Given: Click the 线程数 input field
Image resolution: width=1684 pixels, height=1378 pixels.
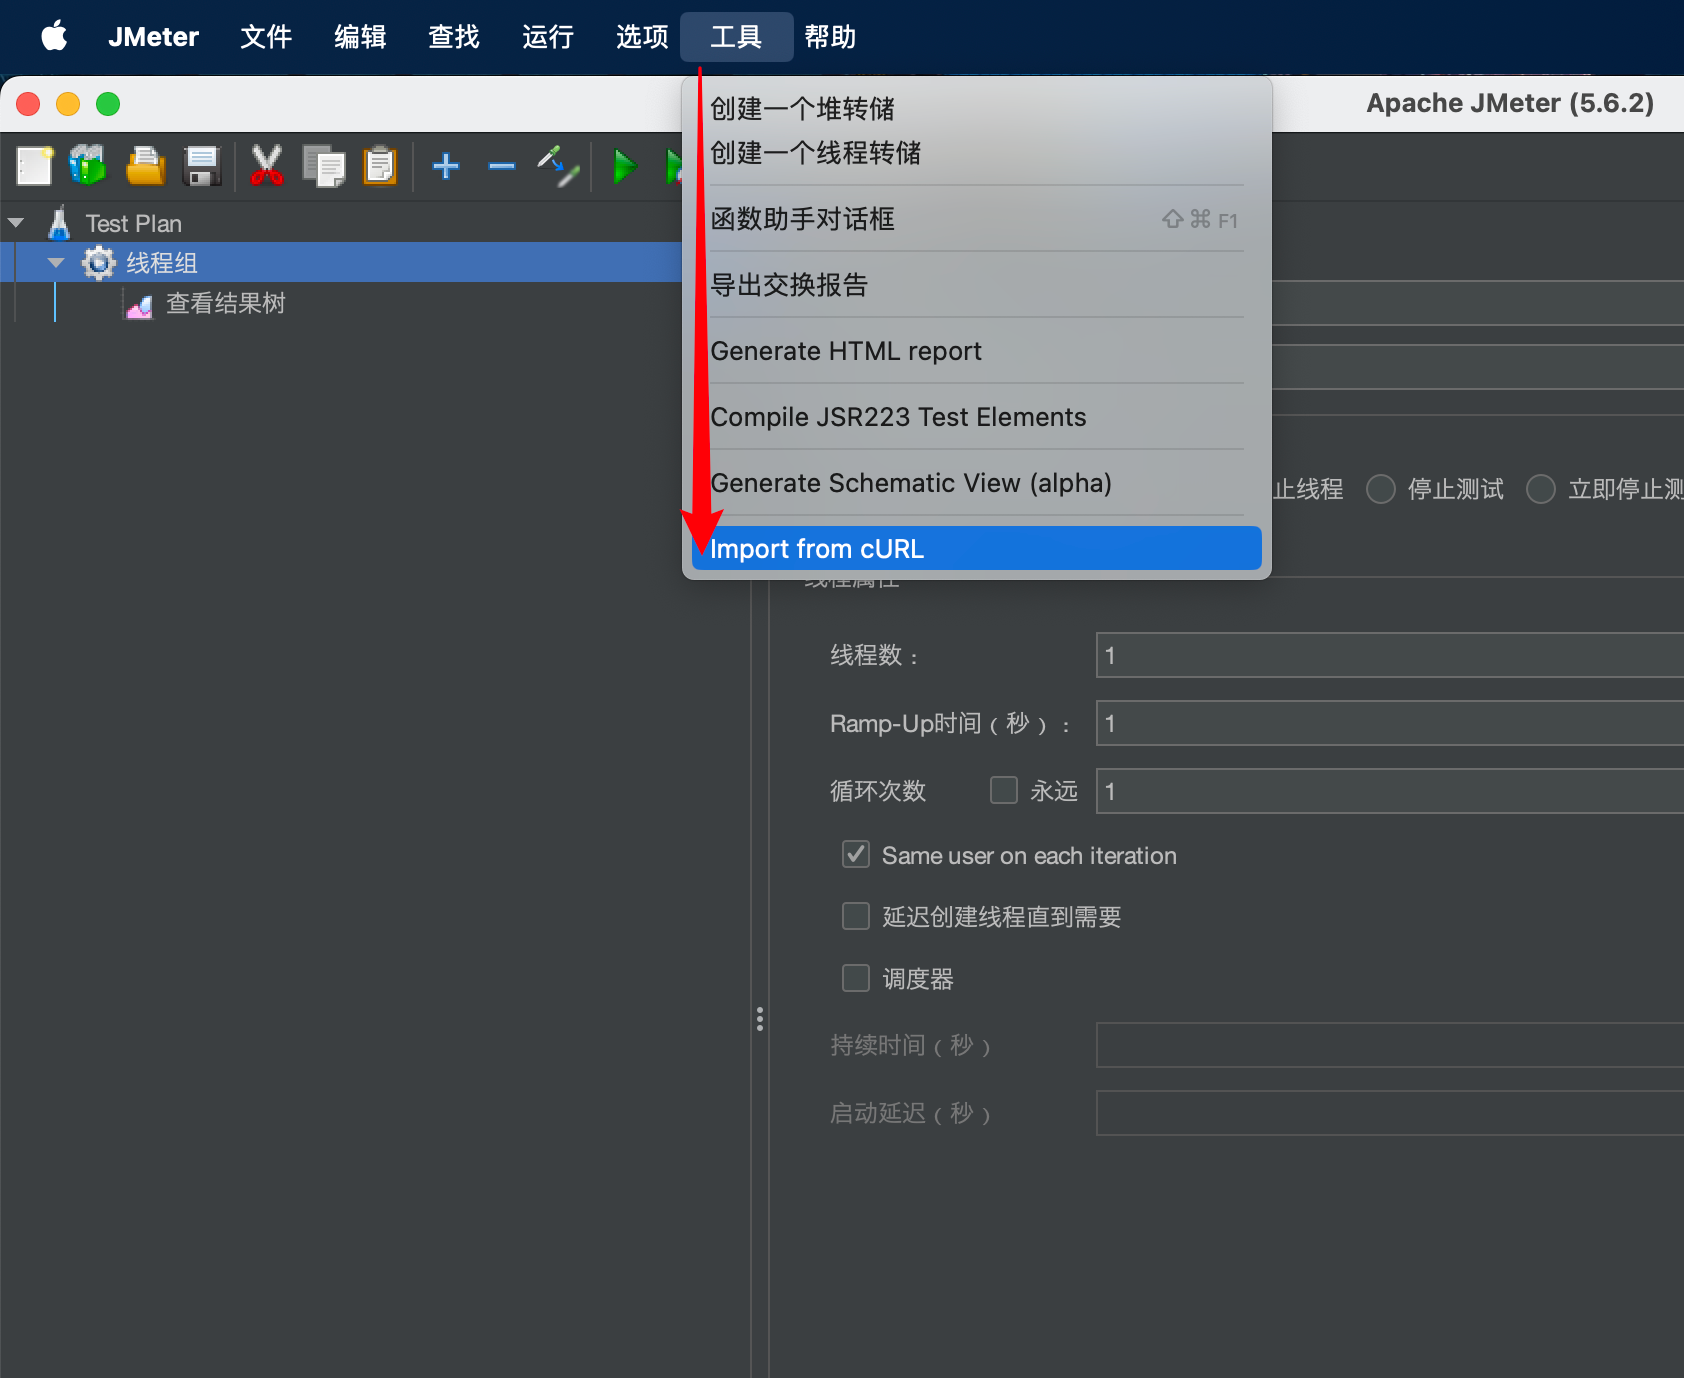Looking at the screenshot, I should (1388, 655).
